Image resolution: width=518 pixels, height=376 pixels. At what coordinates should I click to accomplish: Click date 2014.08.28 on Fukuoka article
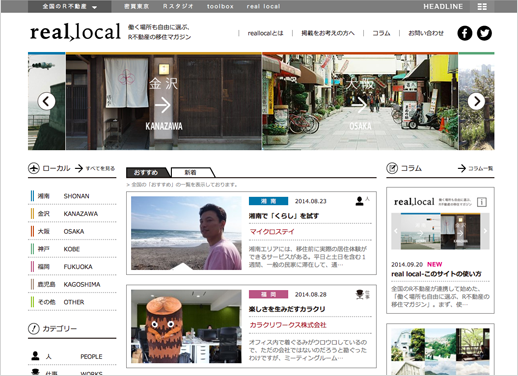coord(311,295)
